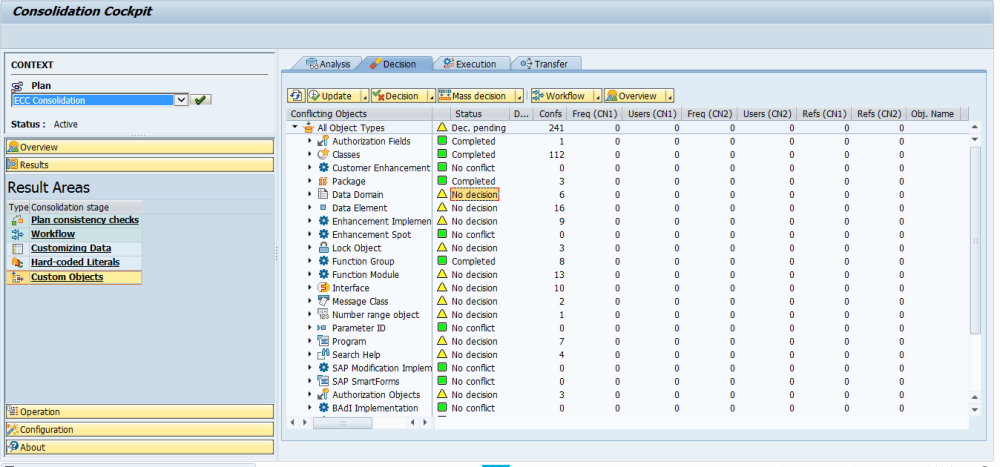The image size is (1000, 467).
Task: Click the Freq (CN1) column header
Action: pos(594,114)
